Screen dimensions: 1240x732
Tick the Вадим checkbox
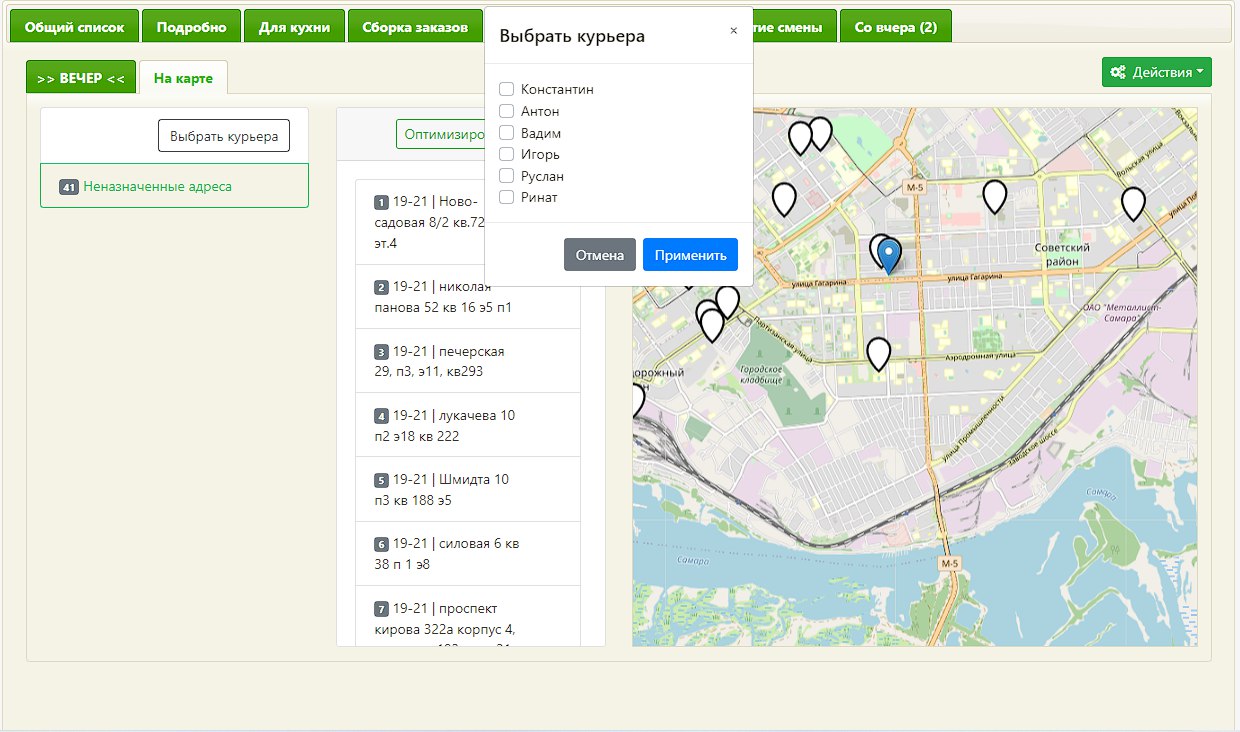[507, 133]
